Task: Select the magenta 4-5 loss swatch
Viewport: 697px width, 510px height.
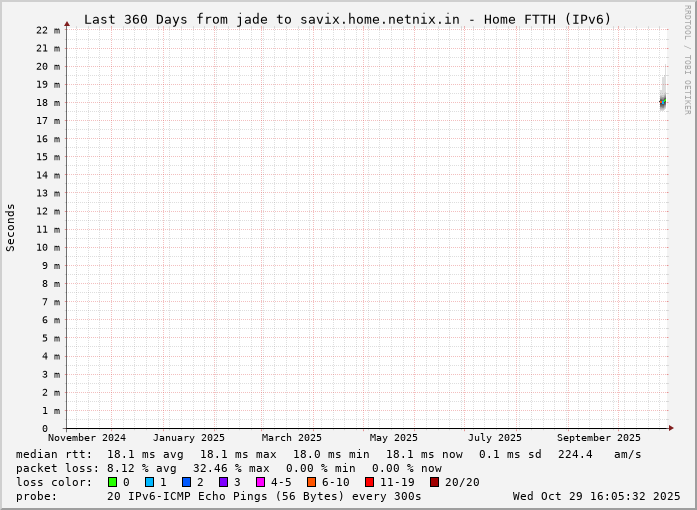Action: click(x=260, y=482)
